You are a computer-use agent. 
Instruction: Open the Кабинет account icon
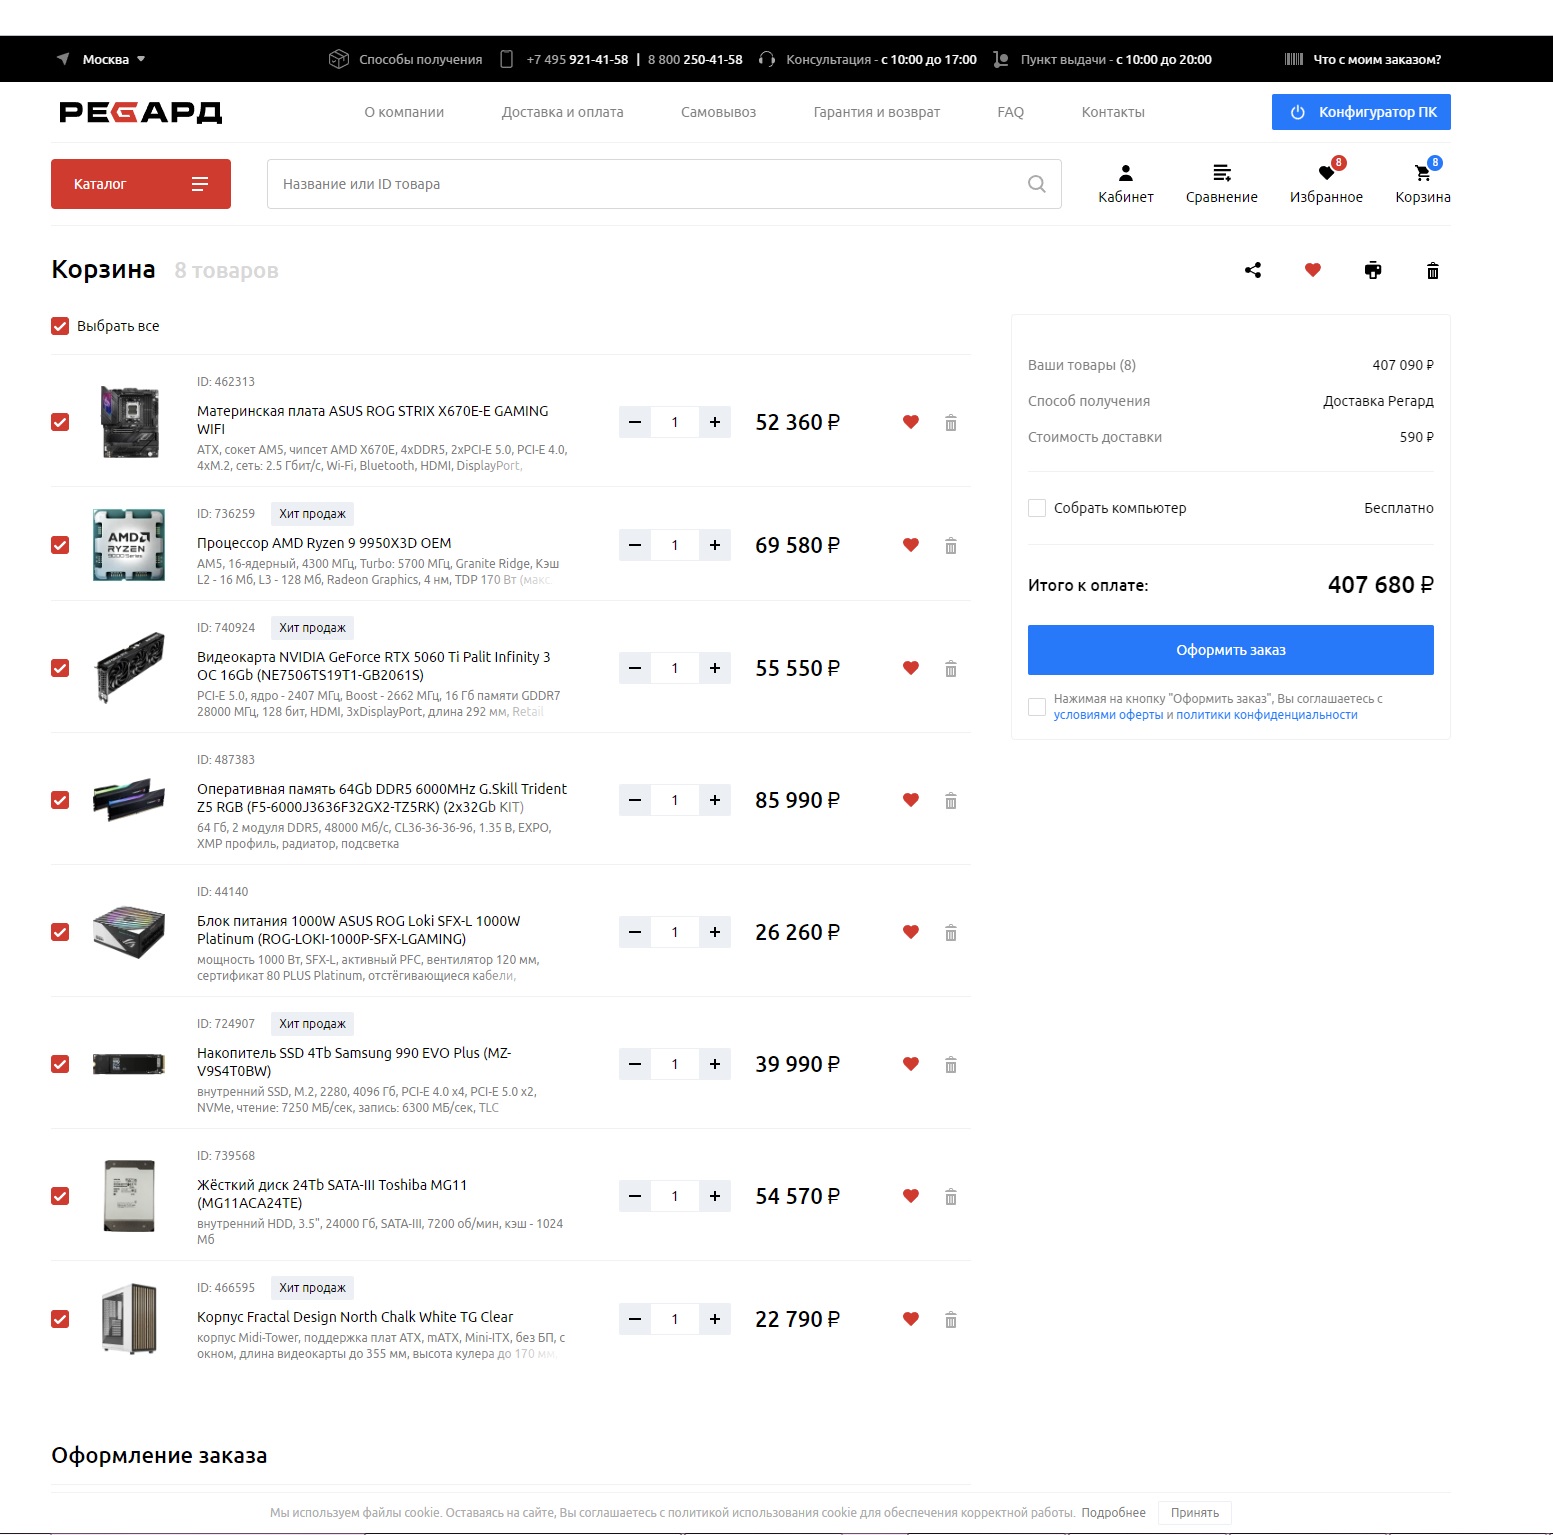pyautogui.click(x=1126, y=184)
